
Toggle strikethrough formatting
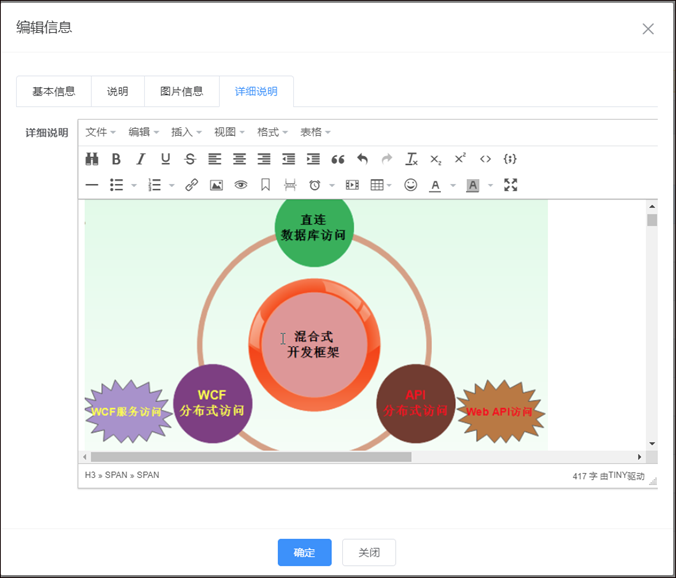[190, 159]
